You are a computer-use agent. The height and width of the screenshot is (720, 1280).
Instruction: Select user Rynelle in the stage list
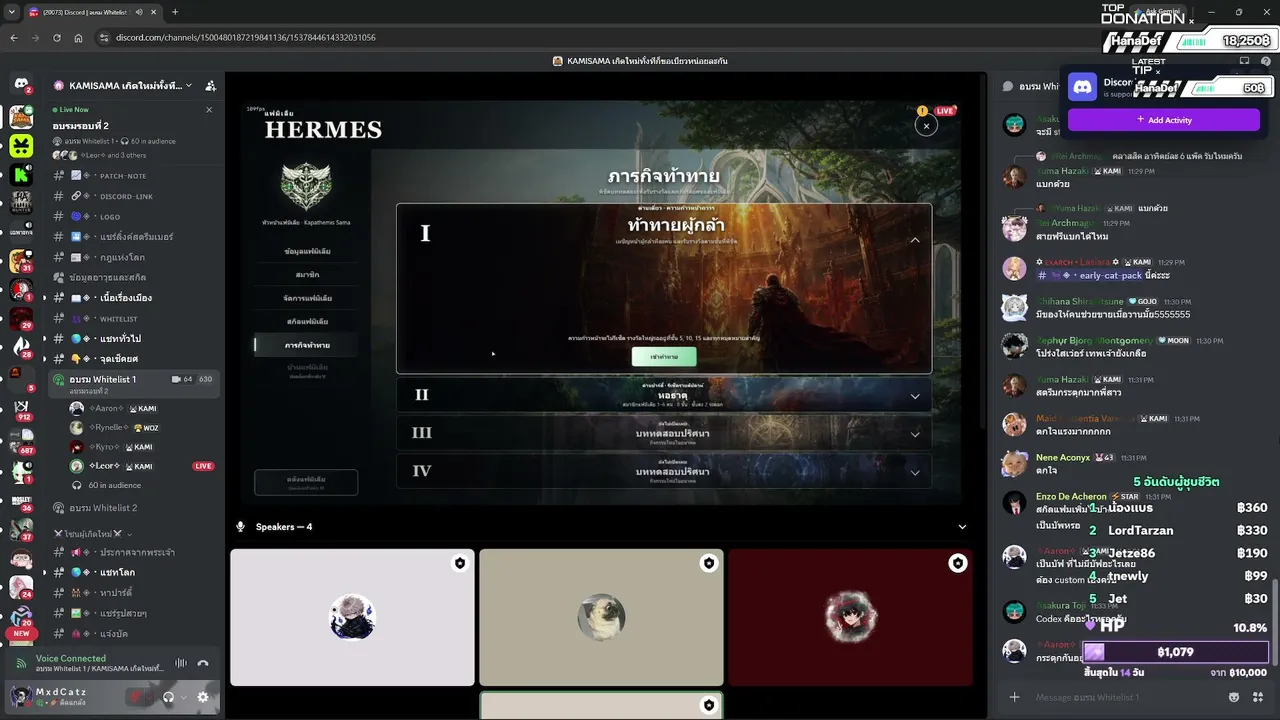pyautogui.click(x=143, y=428)
